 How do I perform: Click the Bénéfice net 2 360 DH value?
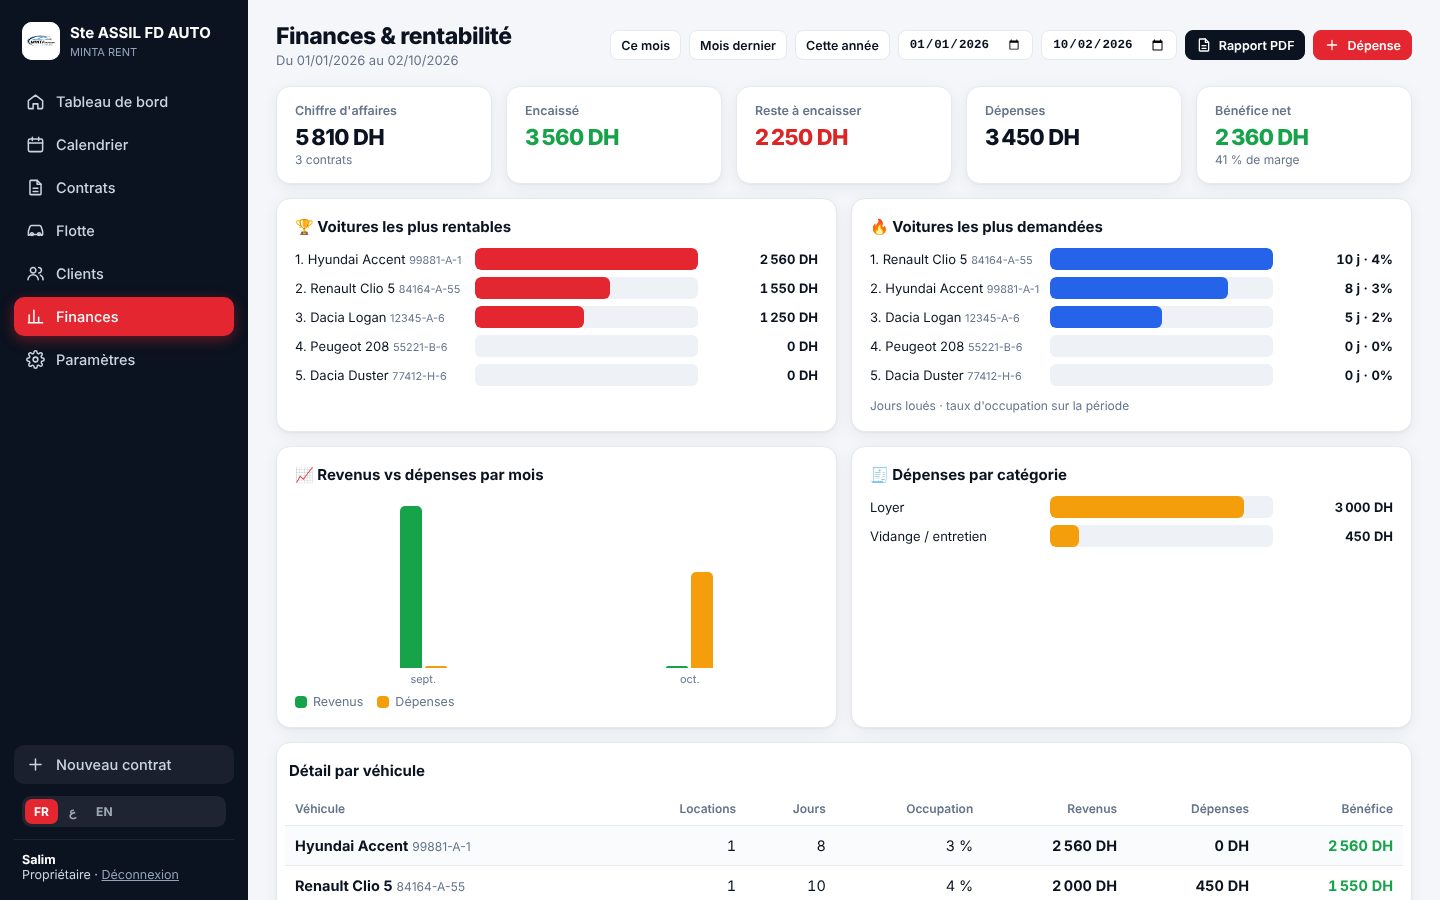click(x=1262, y=137)
